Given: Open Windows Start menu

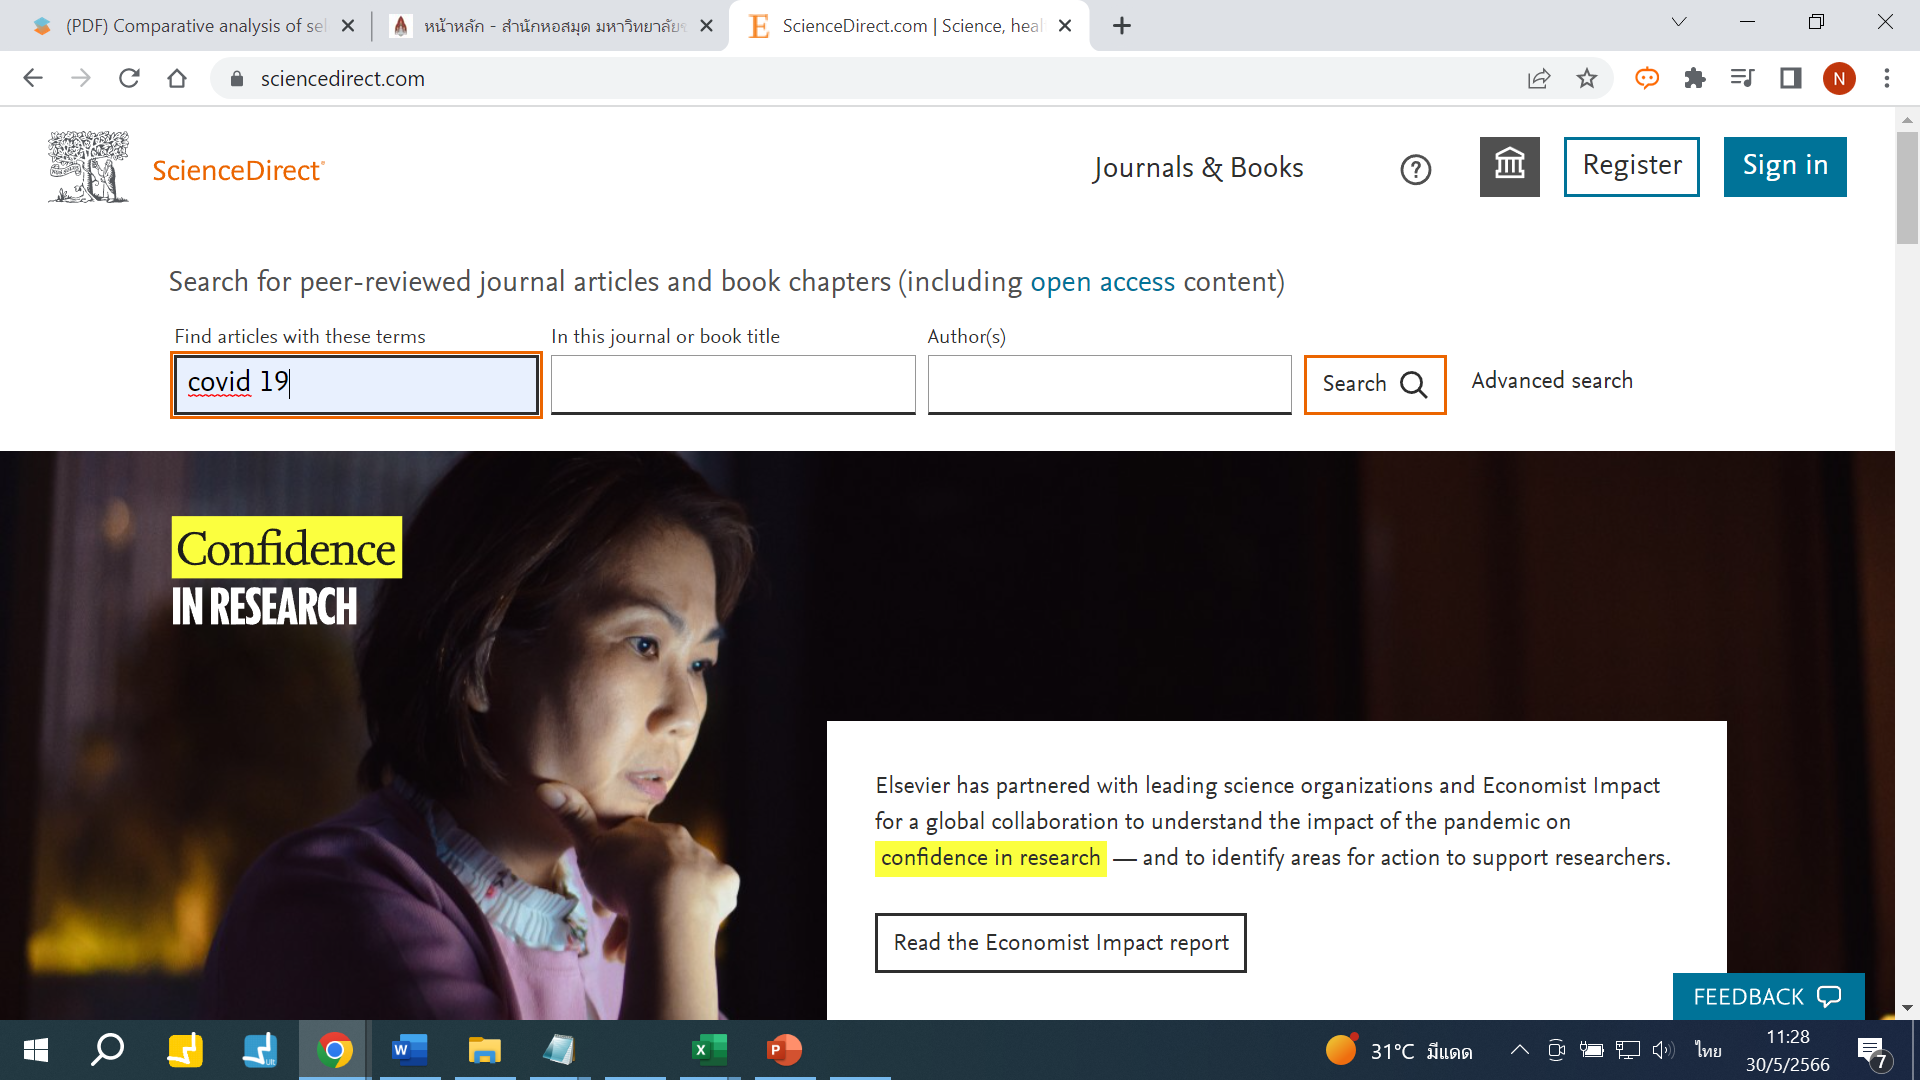Looking at the screenshot, I should pyautogui.click(x=36, y=1050).
